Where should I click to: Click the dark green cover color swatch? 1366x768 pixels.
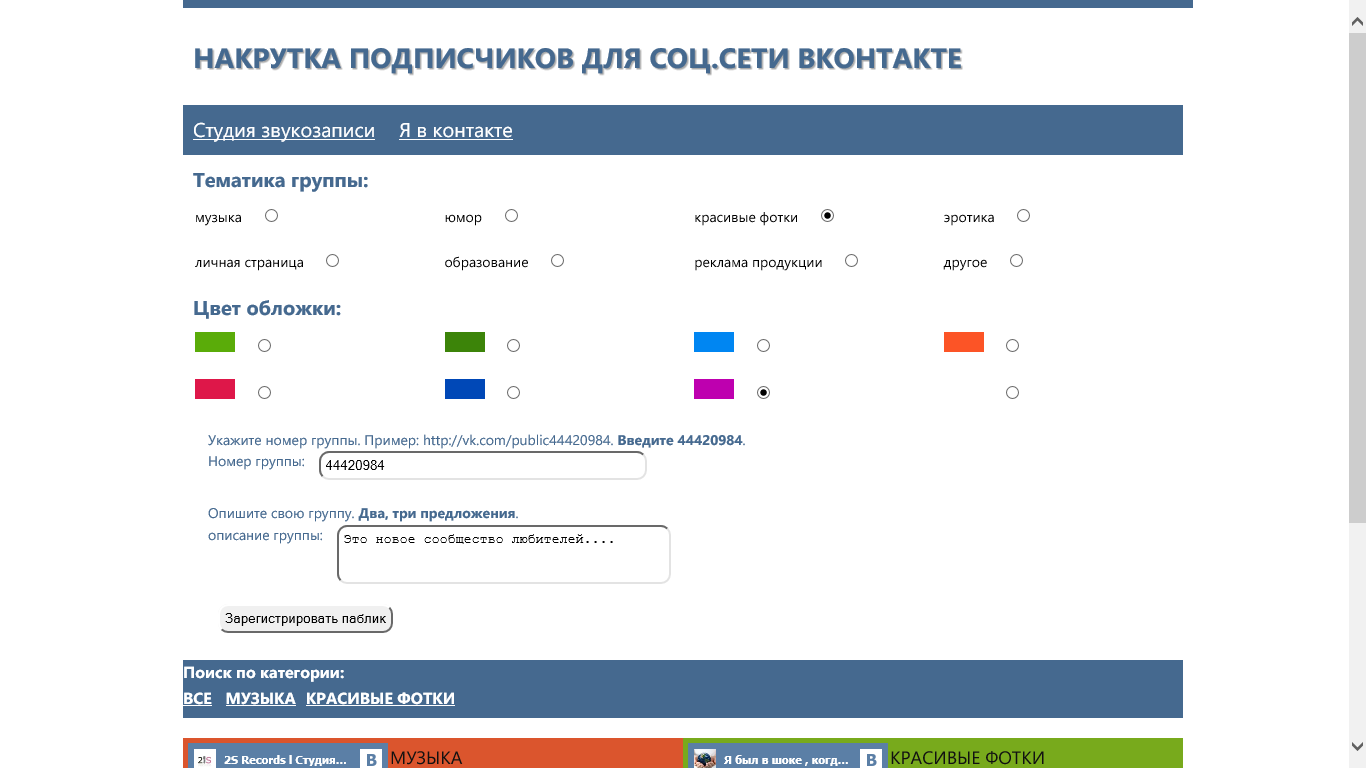pyautogui.click(x=465, y=342)
